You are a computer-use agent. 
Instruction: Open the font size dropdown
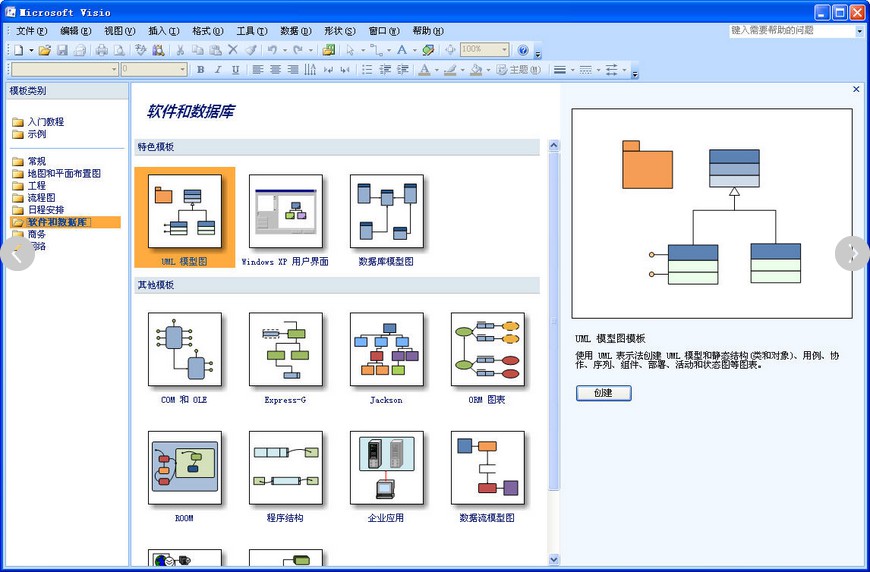(182, 70)
